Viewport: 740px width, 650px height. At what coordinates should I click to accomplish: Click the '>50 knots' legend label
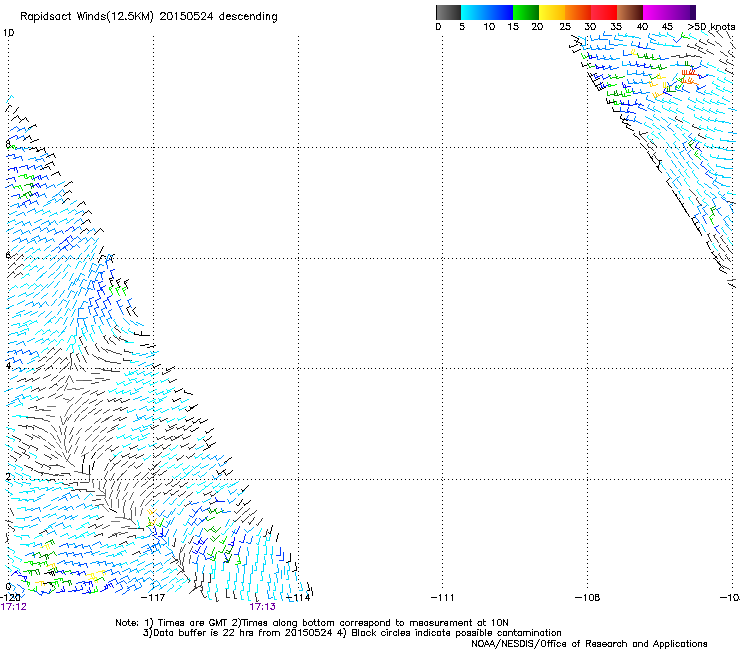click(711, 27)
